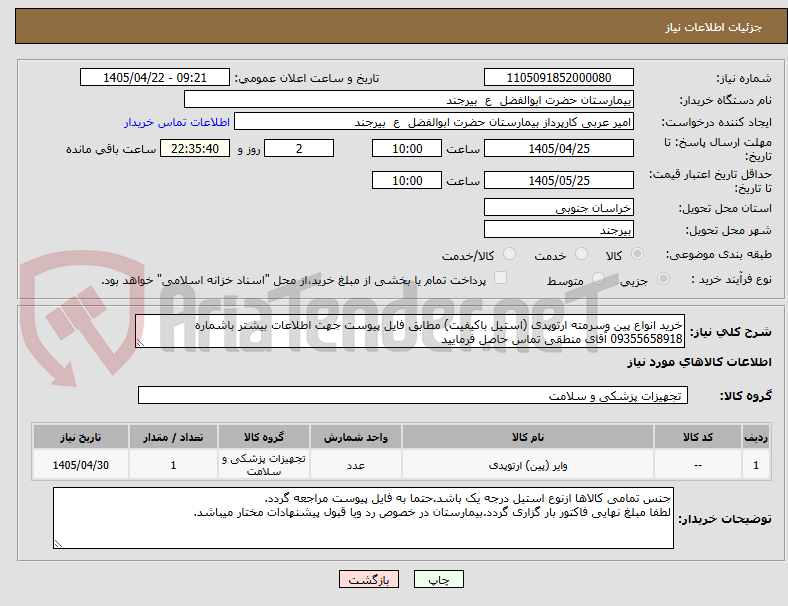
Task: Click the requester field امیر عربی کارپرداز
Action: [434, 122]
